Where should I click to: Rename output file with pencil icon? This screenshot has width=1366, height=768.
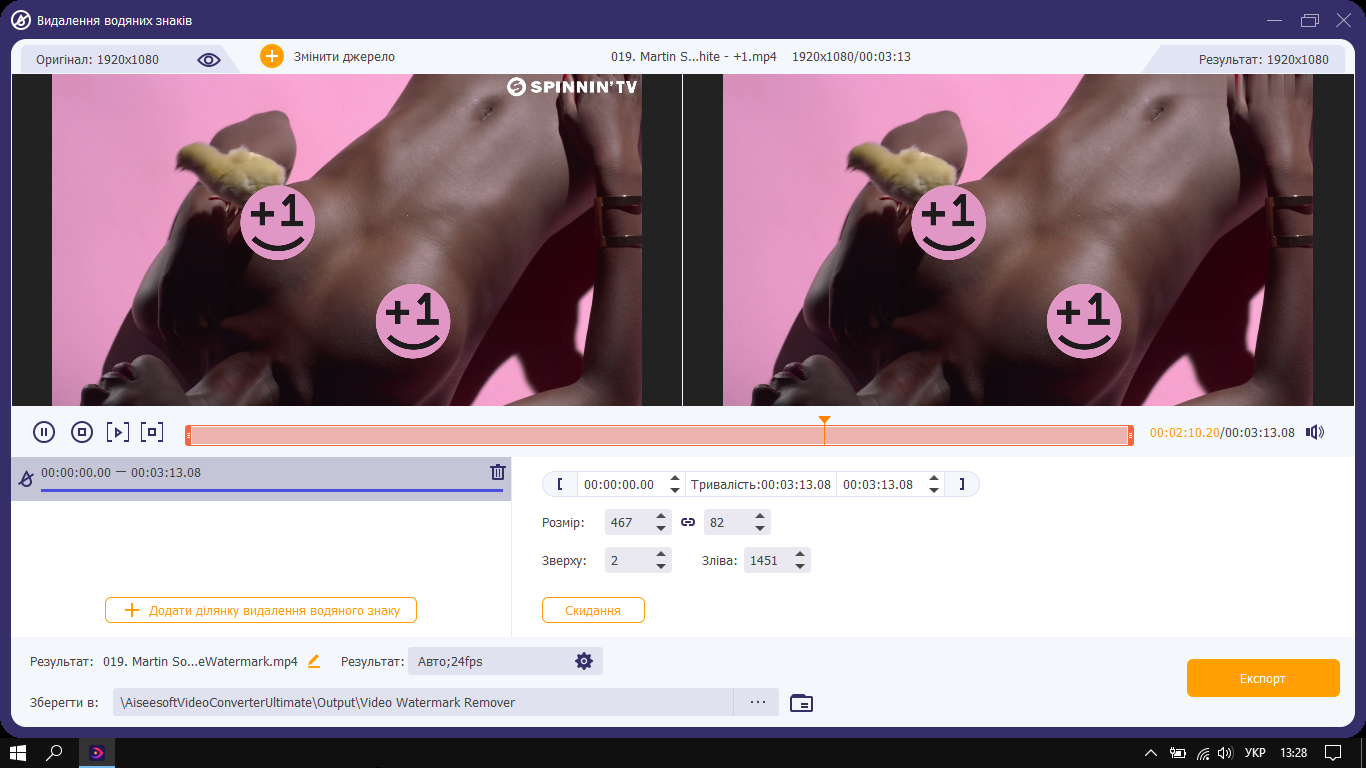pos(314,661)
